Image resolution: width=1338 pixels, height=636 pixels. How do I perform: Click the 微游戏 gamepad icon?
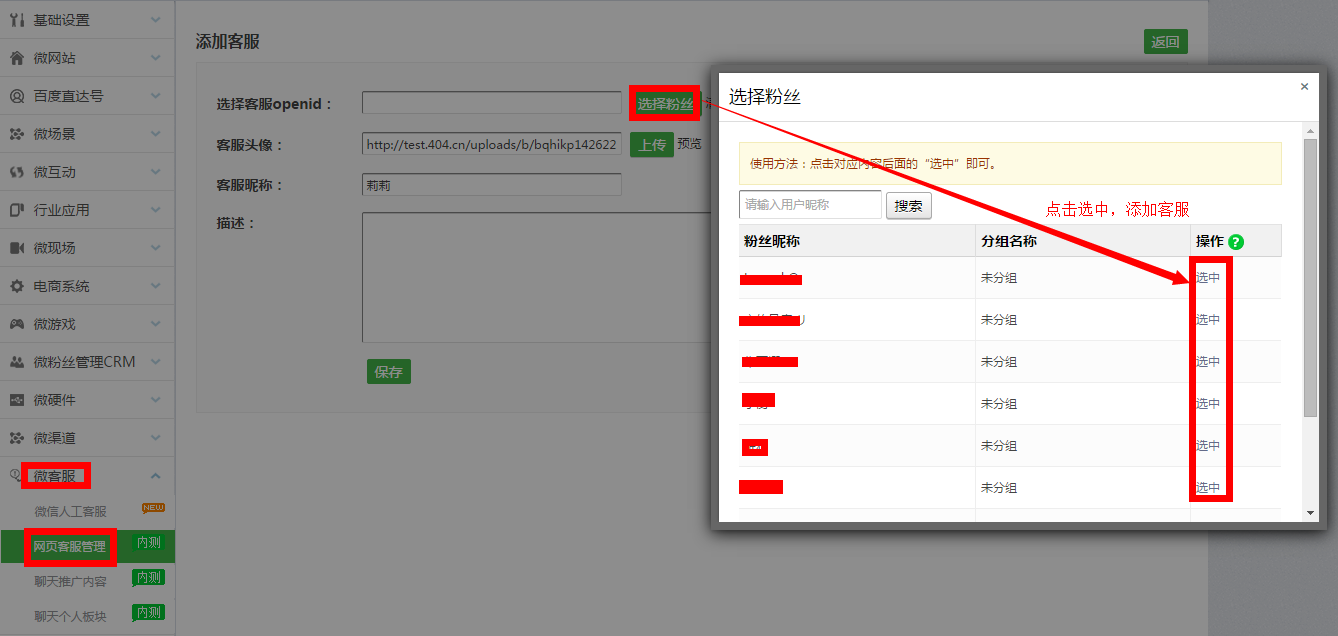point(16,324)
